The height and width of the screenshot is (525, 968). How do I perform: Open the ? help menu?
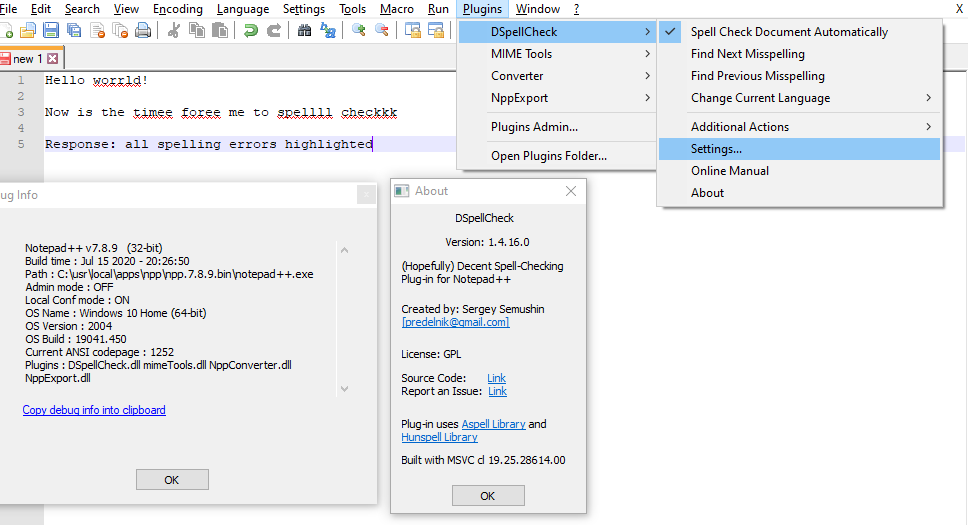click(577, 9)
